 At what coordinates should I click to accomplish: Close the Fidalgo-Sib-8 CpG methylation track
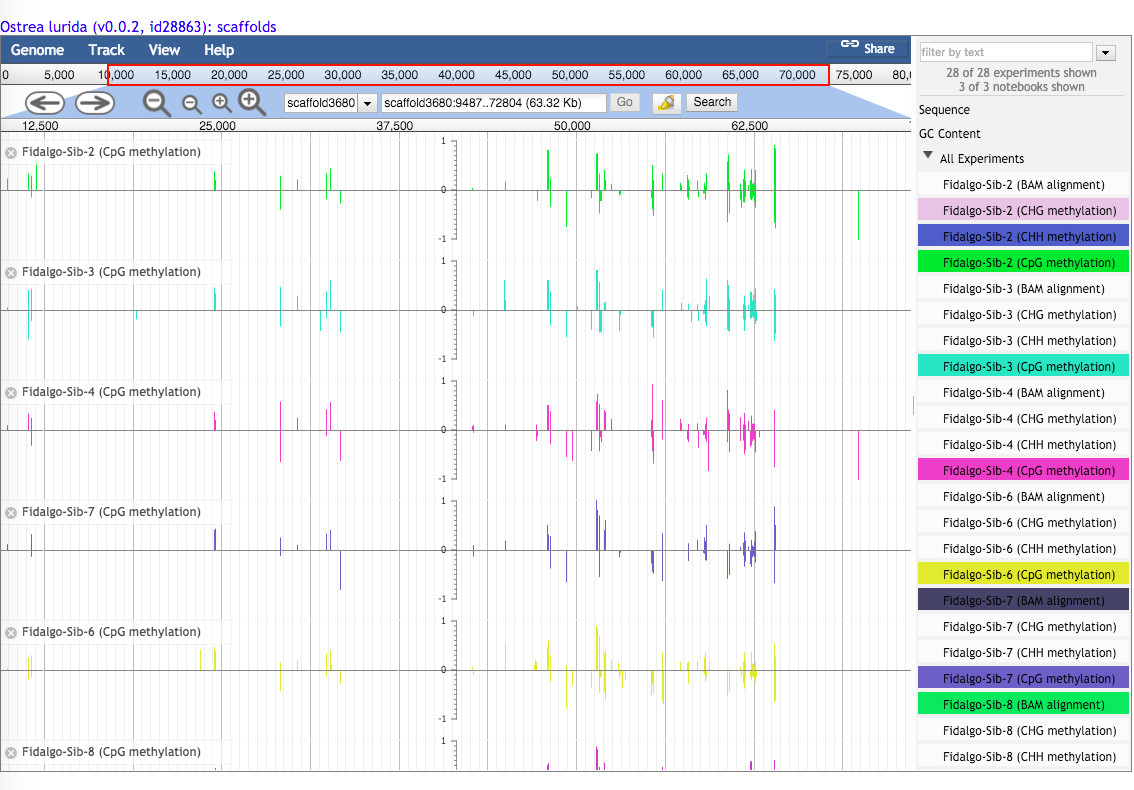pyautogui.click(x=11, y=753)
